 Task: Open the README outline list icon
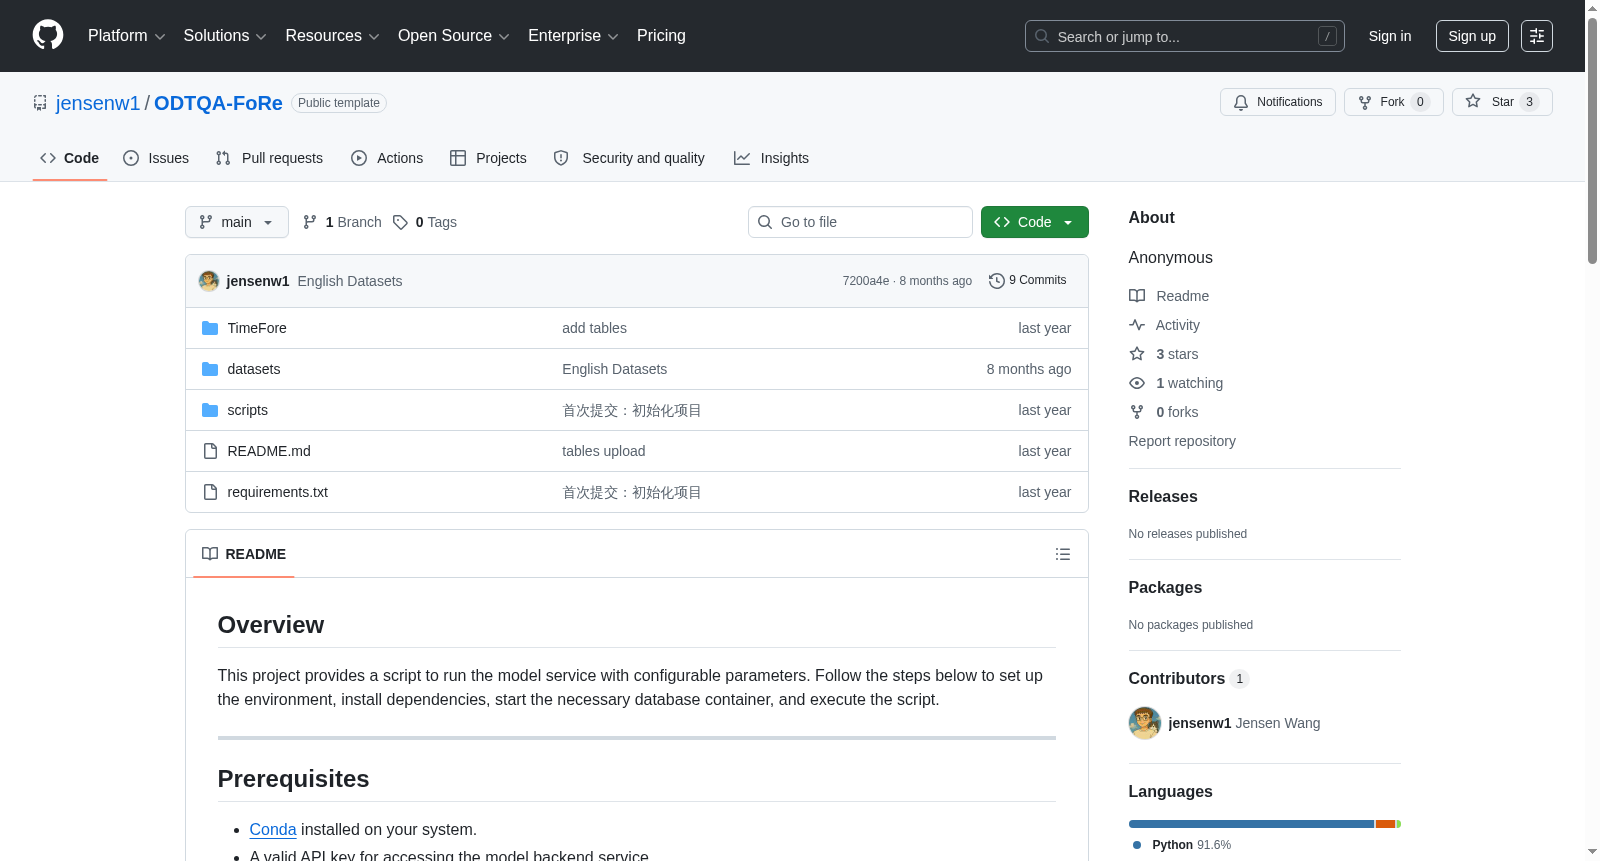(x=1063, y=554)
